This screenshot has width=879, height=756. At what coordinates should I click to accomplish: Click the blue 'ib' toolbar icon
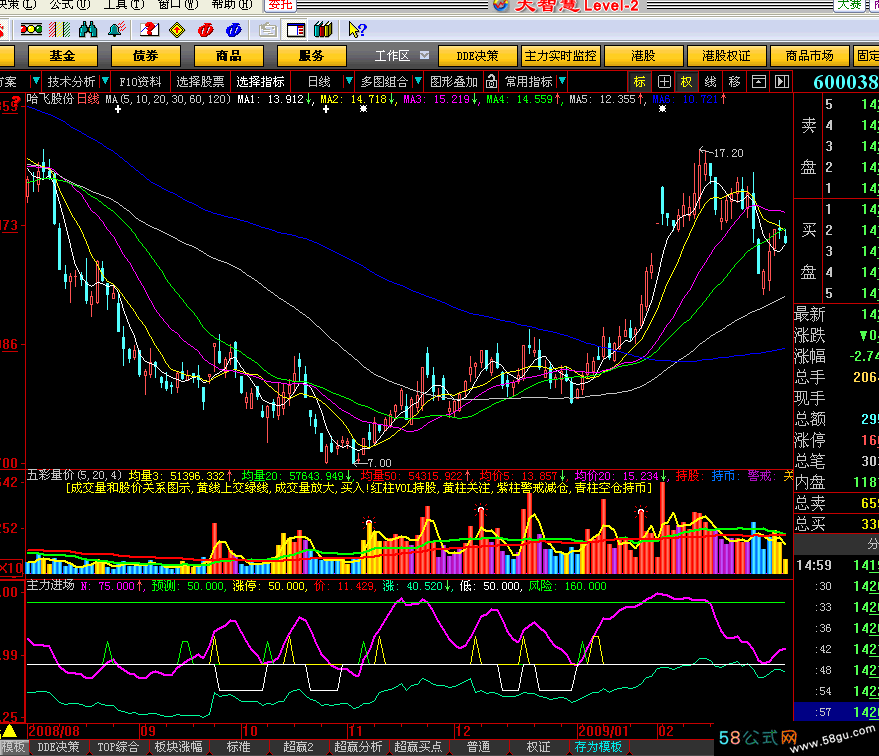[x=233, y=29]
